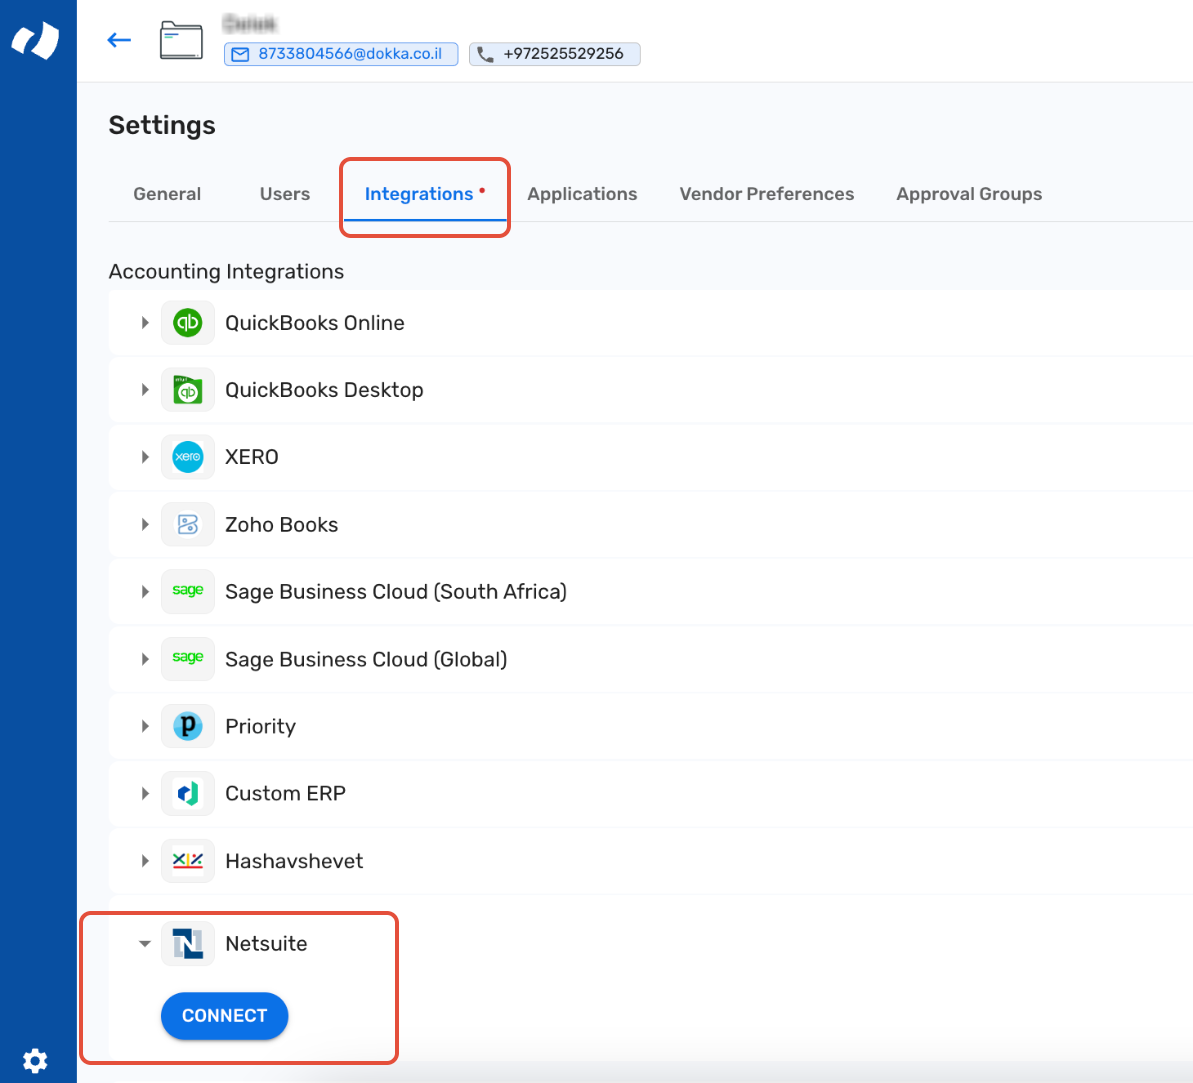
Task: Click the Priority logo icon
Action: coord(188,726)
